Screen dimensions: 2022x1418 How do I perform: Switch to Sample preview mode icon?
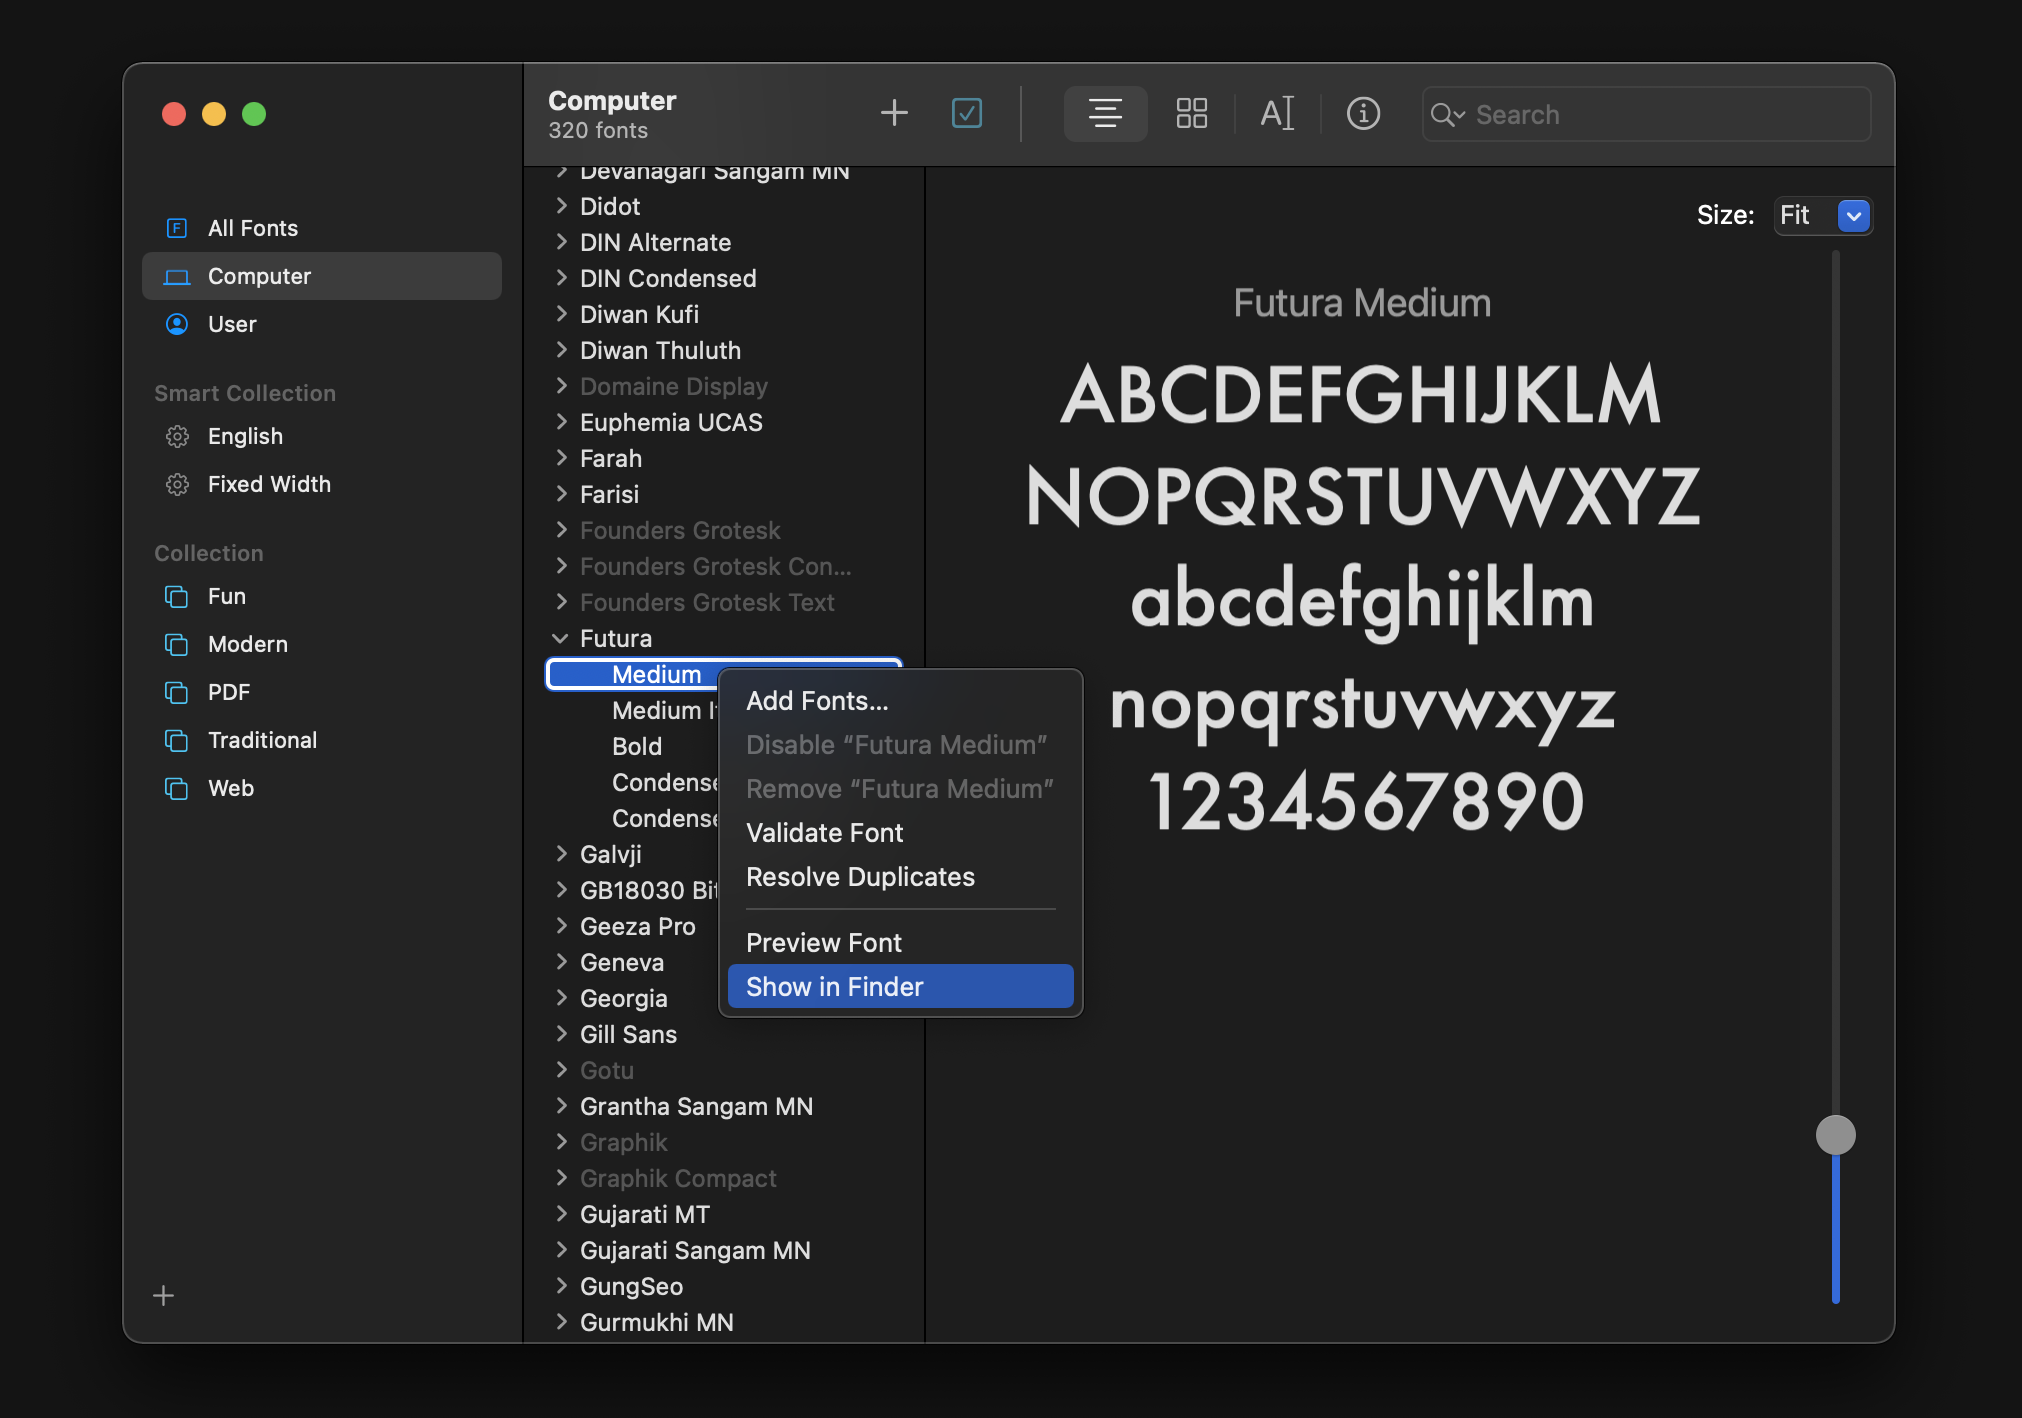click(1105, 114)
